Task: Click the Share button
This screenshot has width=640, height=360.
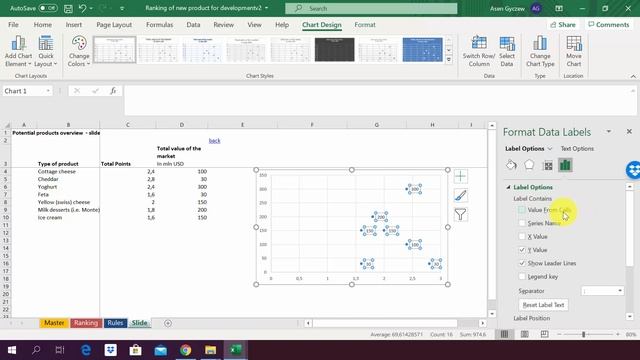Action: (x=563, y=24)
